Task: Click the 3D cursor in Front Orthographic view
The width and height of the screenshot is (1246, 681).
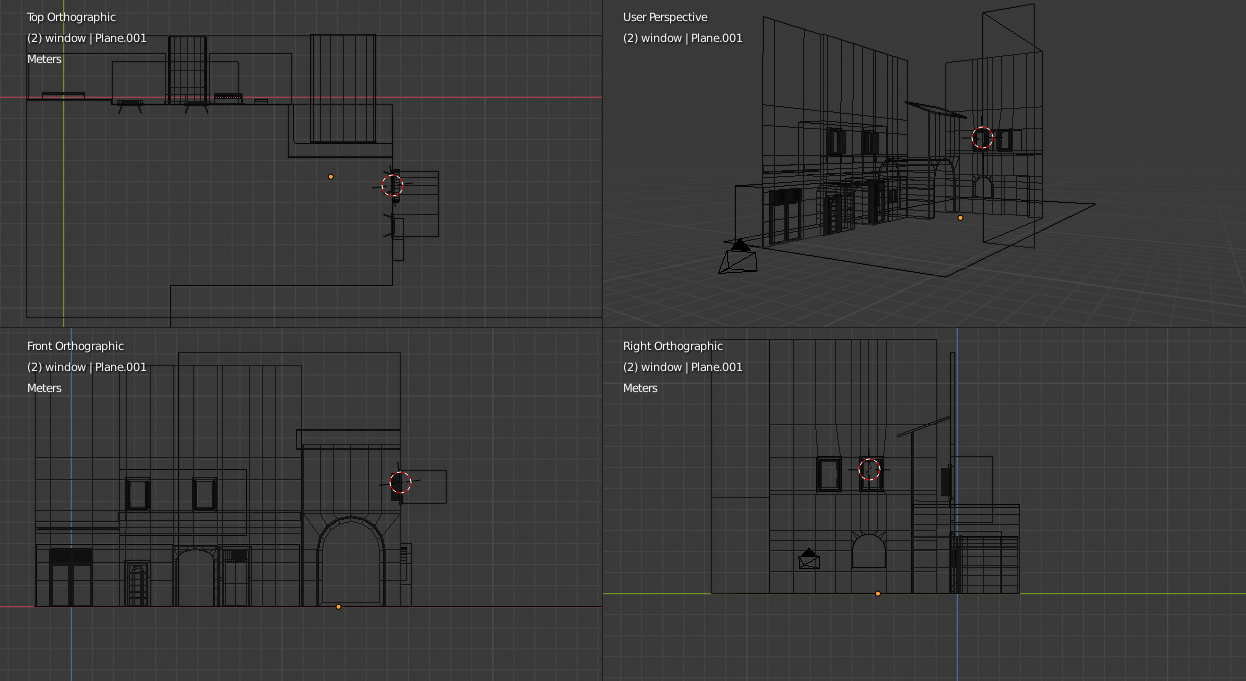Action: click(x=400, y=483)
